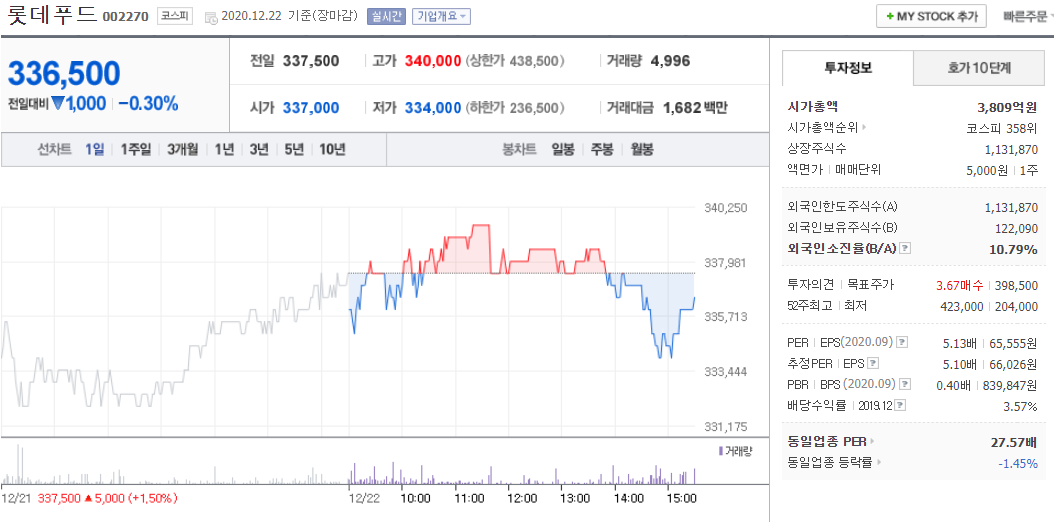Switch to the 투자정보 tab
The height and width of the screenshot is (522, 1054).
point(848,68)
